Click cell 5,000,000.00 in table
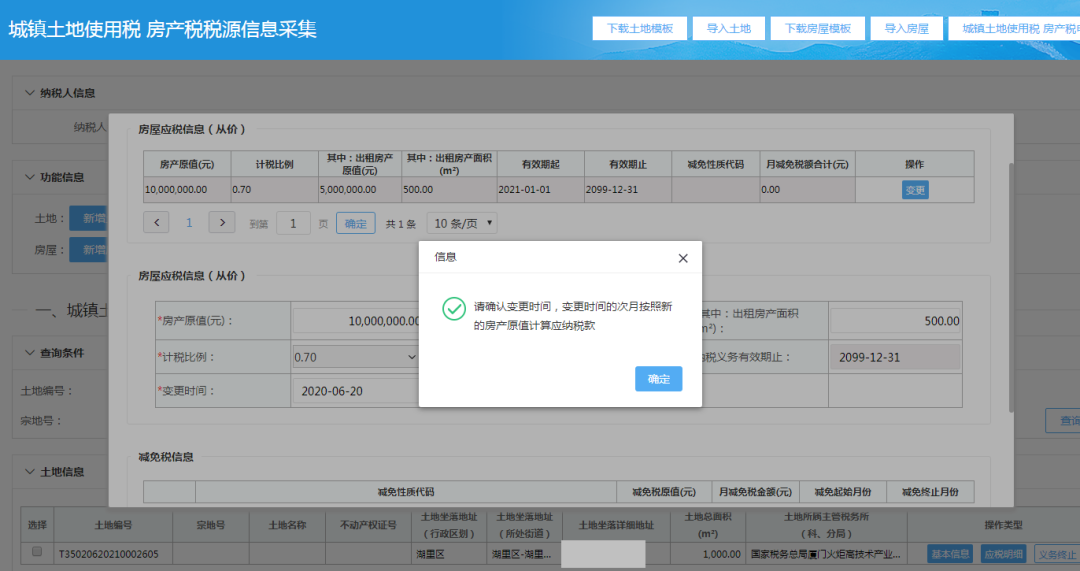 pyautogui.click(x=360, y=189)
